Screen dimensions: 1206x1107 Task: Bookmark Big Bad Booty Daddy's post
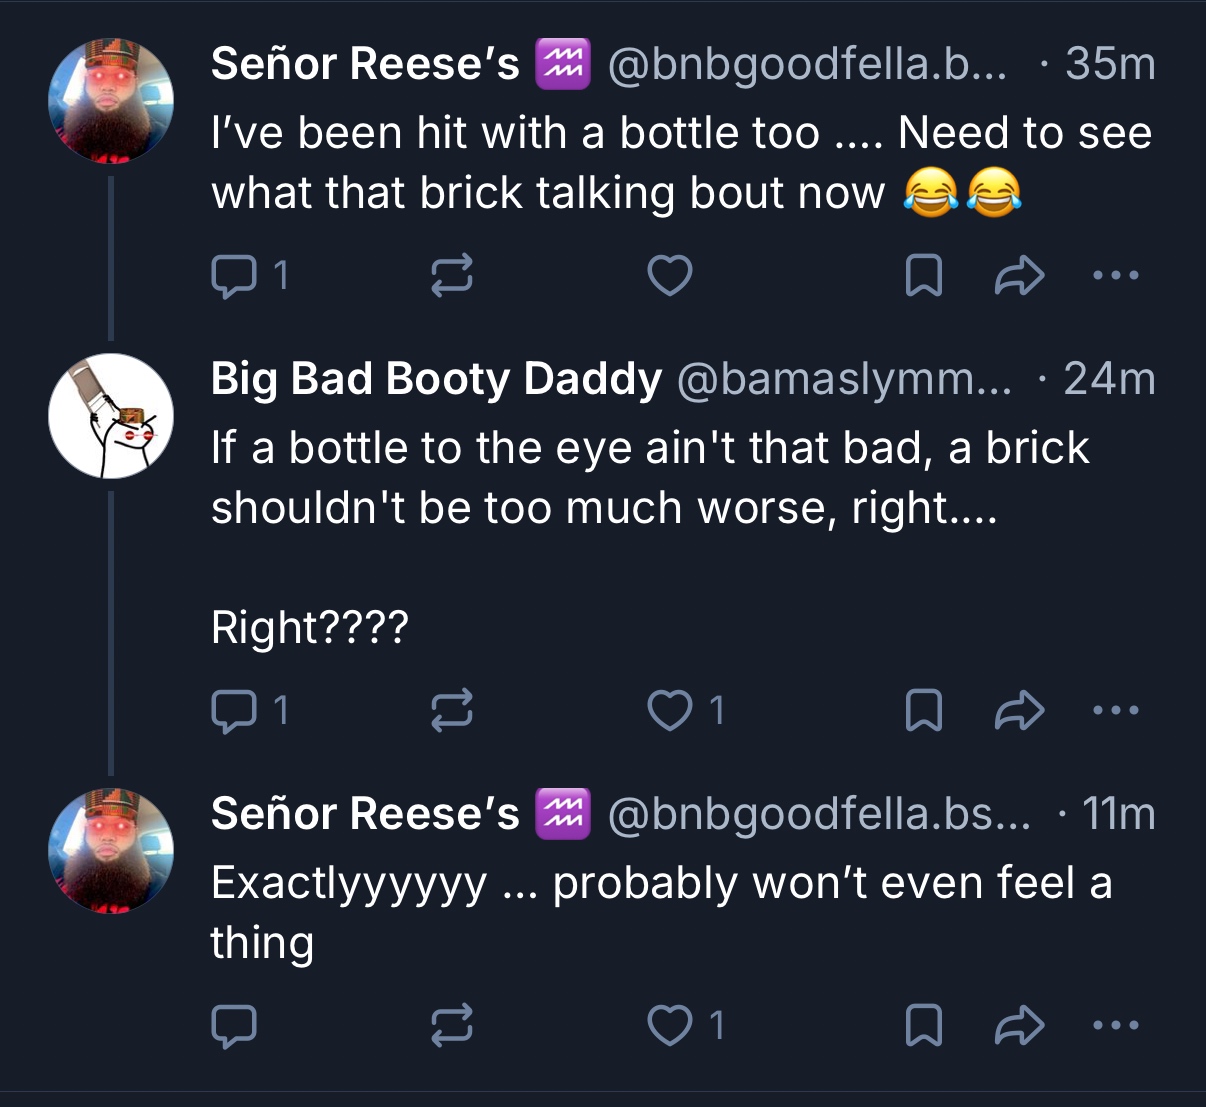pyautogui.click(x=922, y=711)
